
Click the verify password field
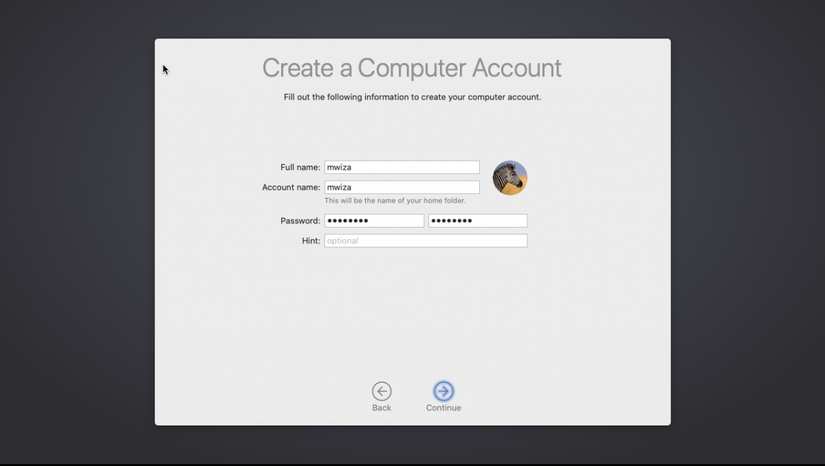(x=478, y=221)
